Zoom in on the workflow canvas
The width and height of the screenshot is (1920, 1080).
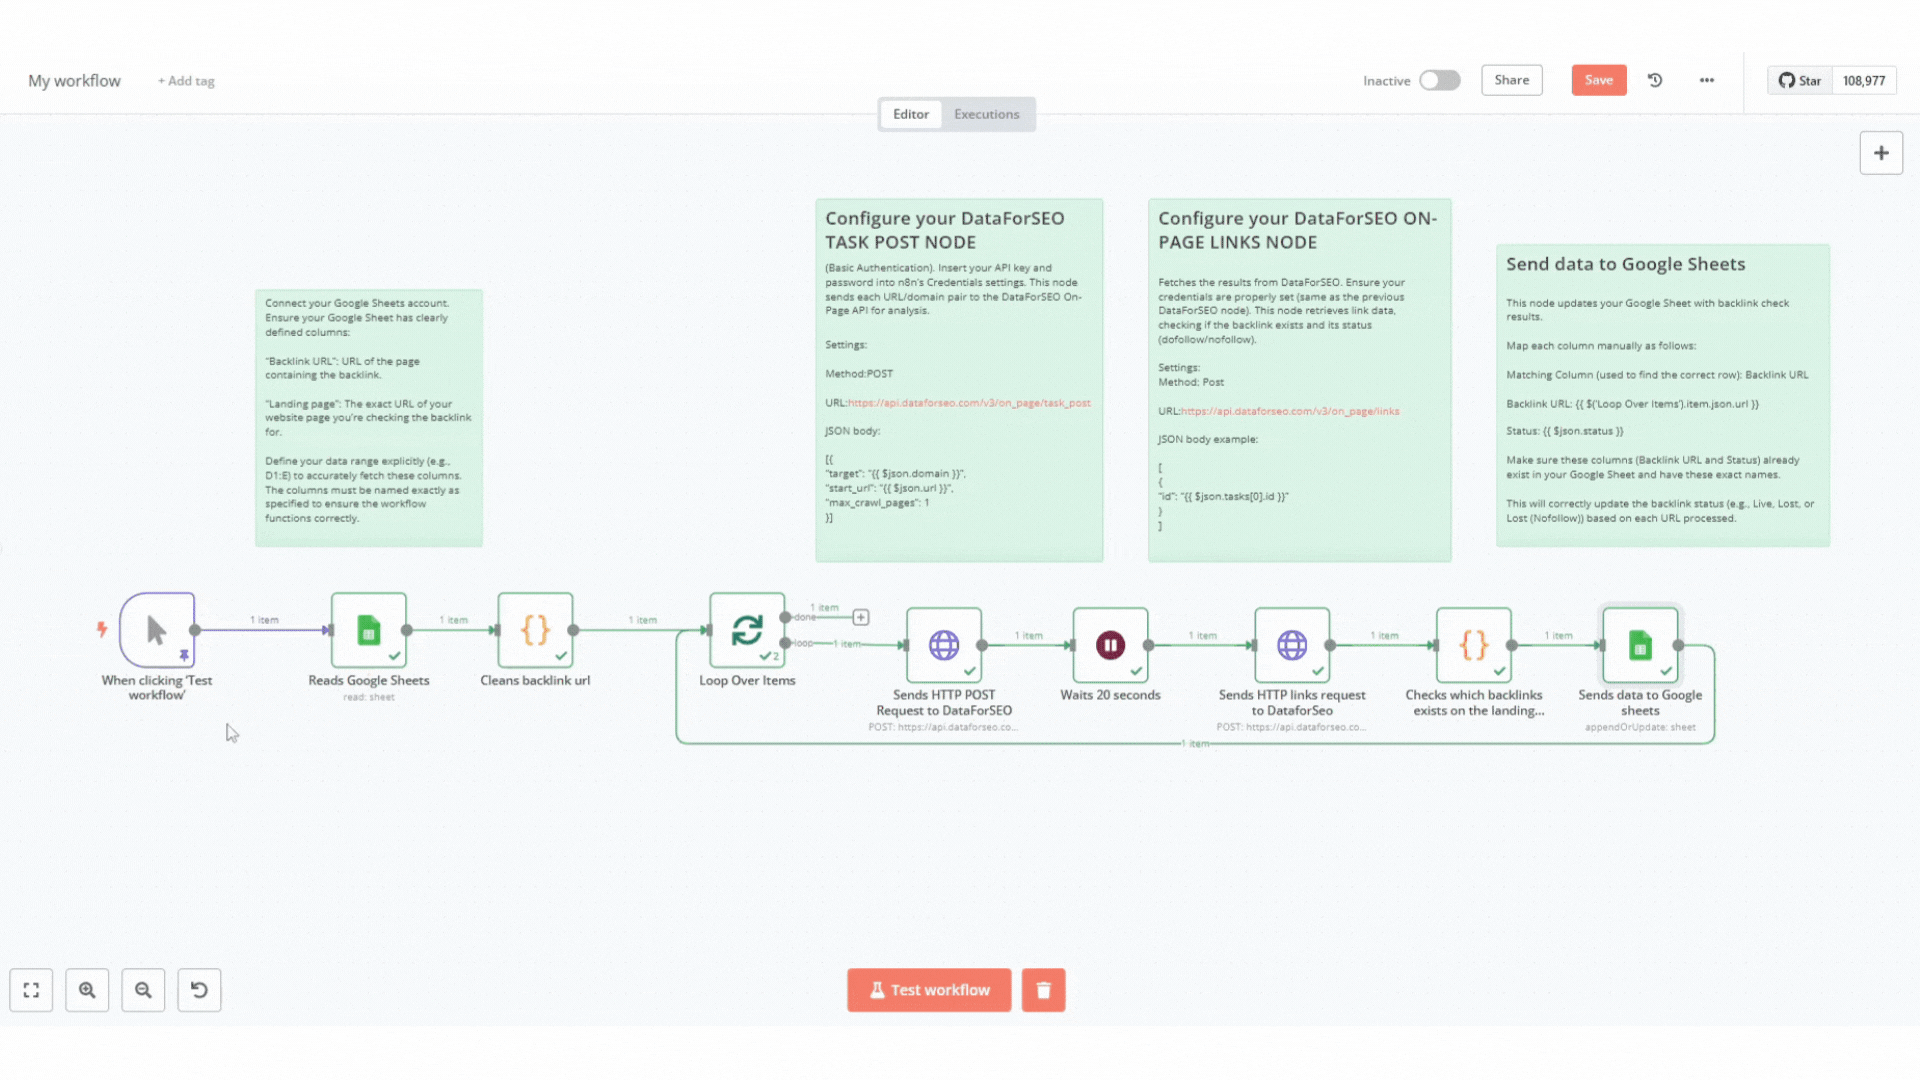[x=87, y=990]
